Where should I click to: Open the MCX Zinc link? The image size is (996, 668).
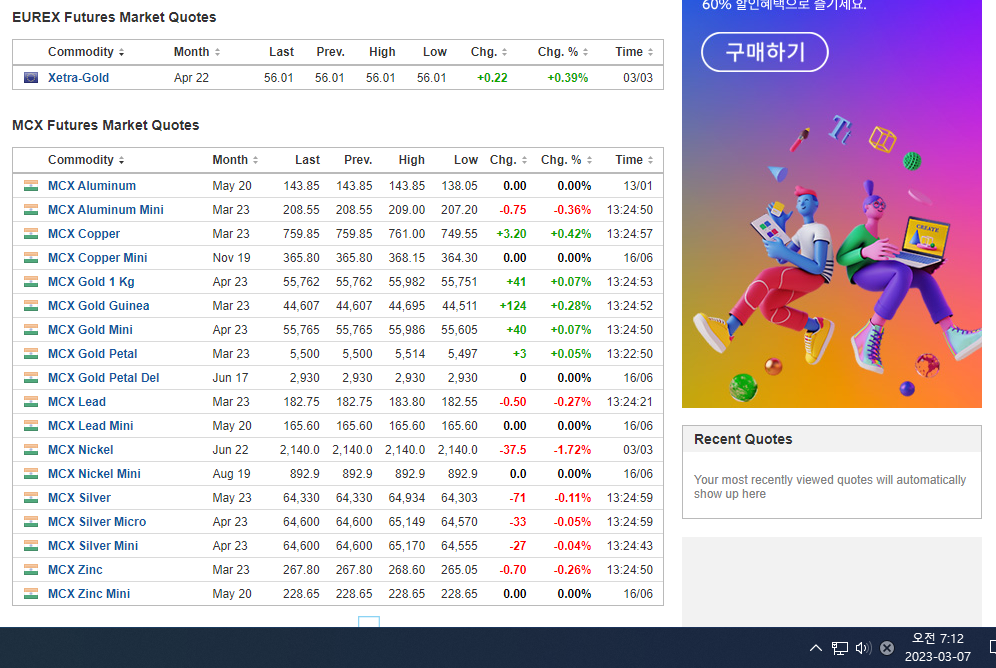75,570
